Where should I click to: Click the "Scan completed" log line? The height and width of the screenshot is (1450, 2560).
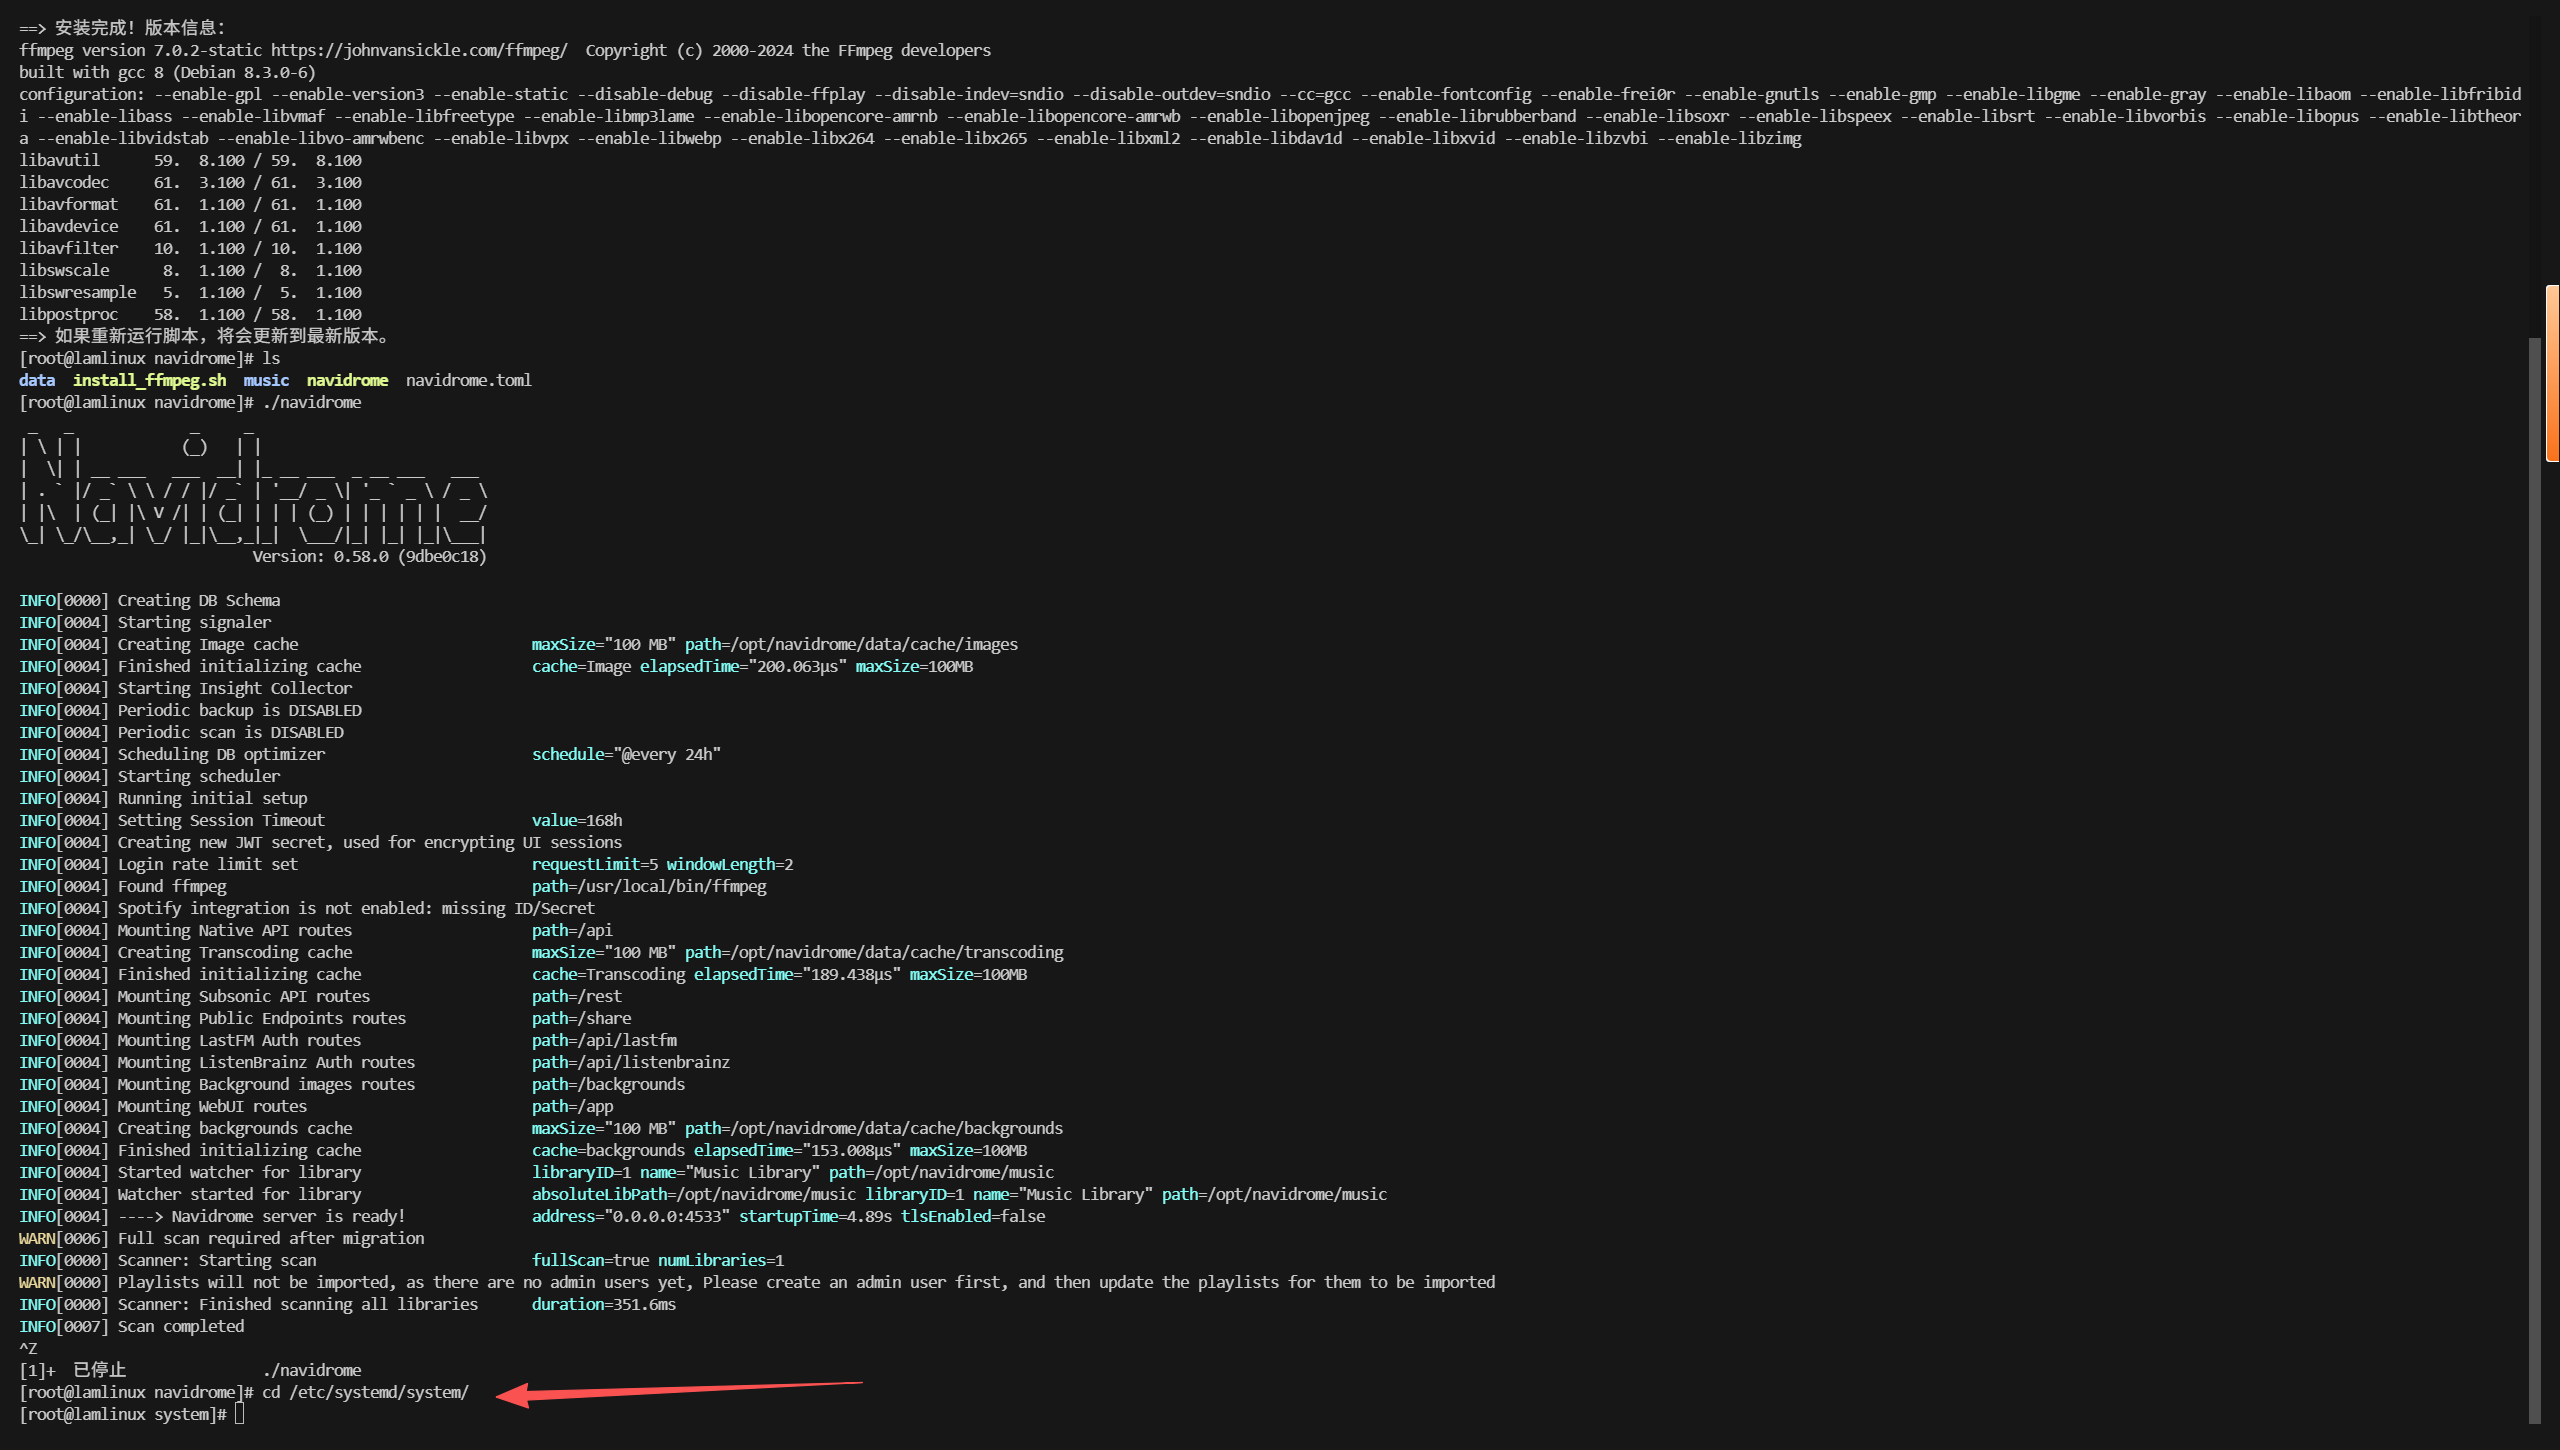(180, 1326)
